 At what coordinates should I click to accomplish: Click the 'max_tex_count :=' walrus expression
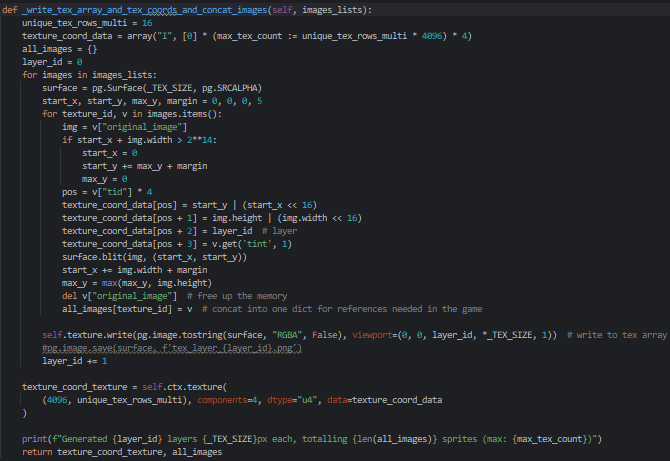click(x=257, y=36)
